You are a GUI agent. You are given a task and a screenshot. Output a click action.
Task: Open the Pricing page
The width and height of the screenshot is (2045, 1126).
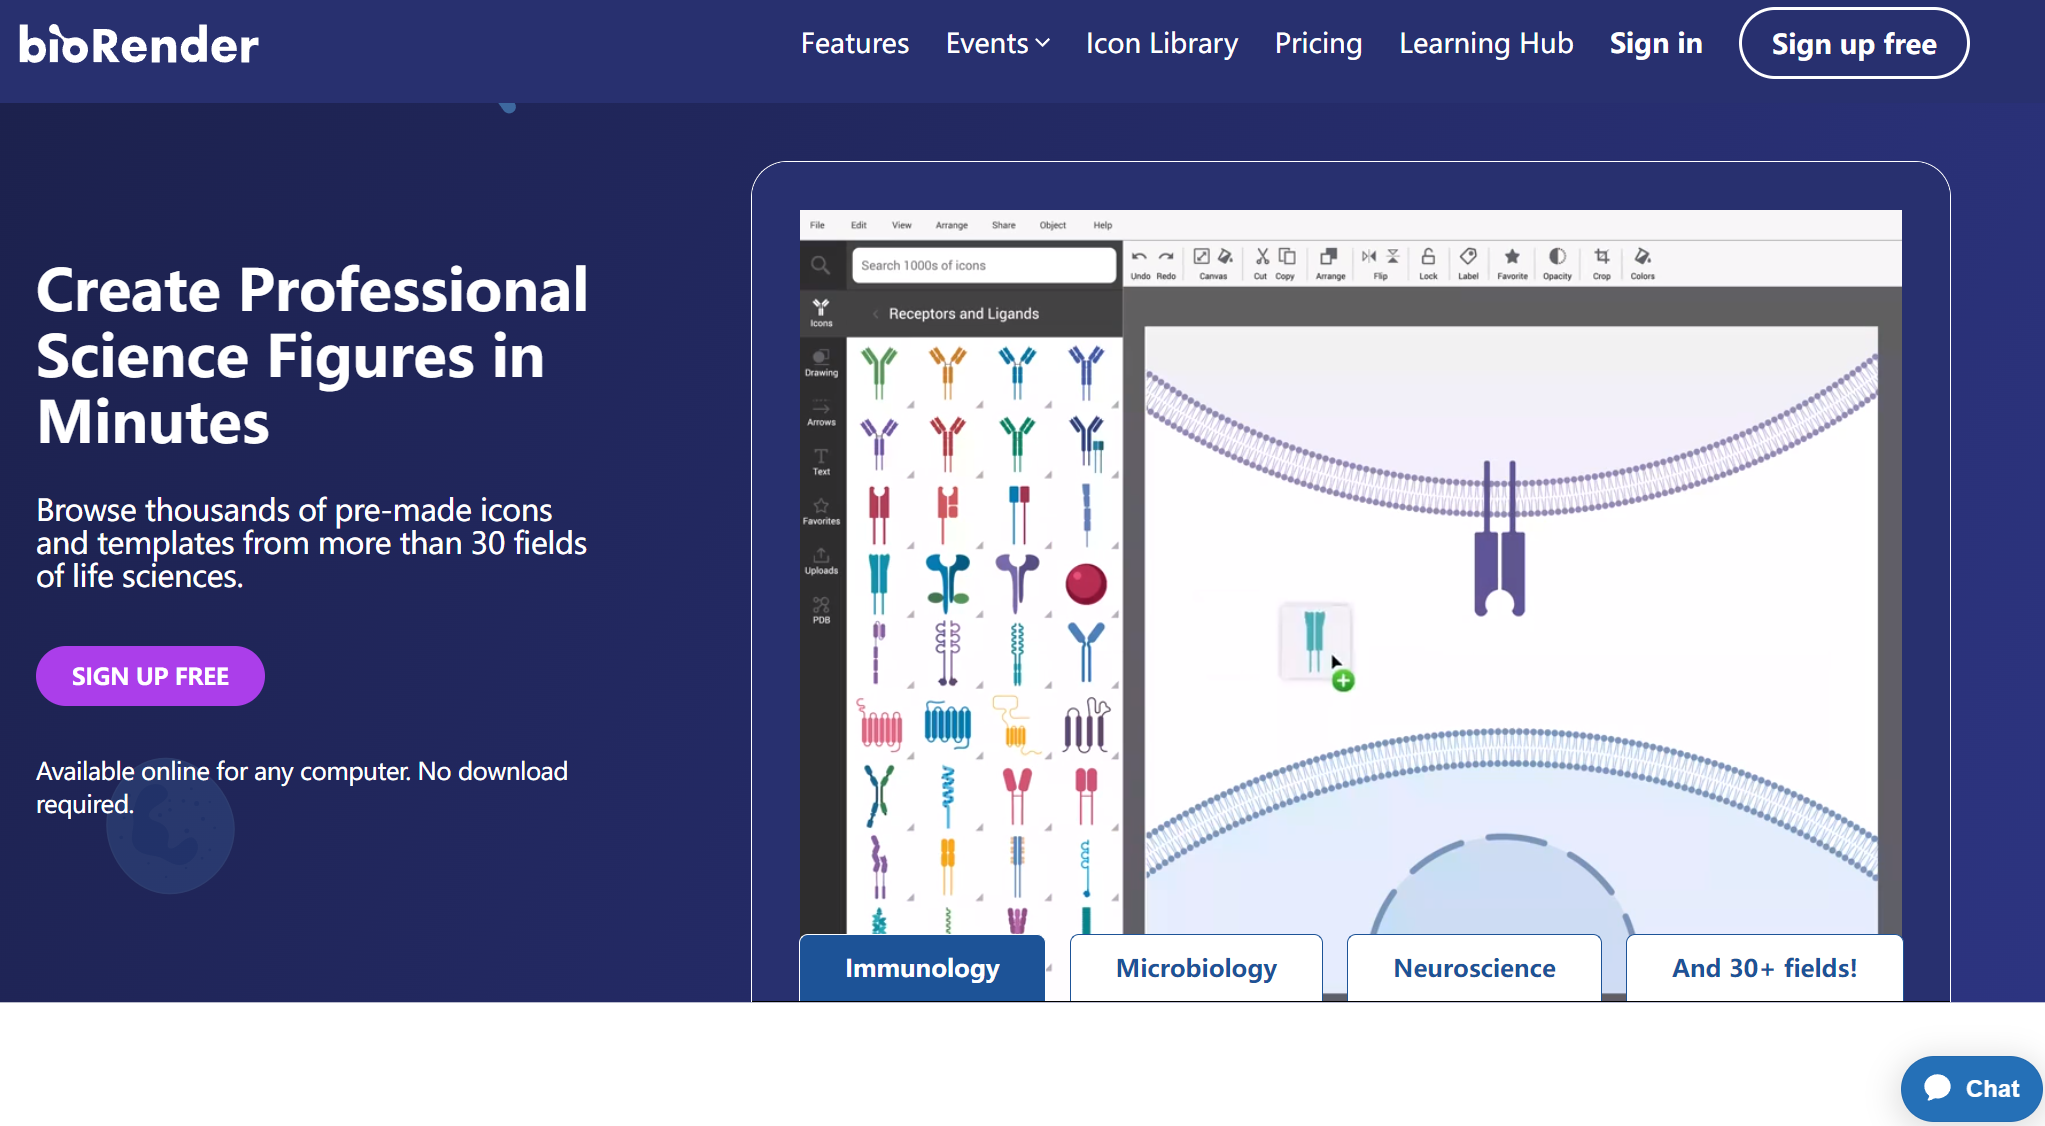pos(1318,44)
